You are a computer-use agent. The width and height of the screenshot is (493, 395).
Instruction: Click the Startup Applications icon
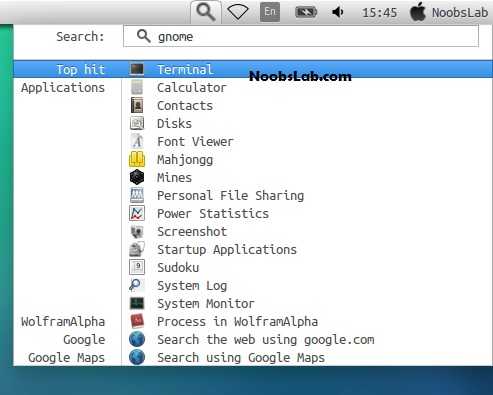(x=137, y=249)
